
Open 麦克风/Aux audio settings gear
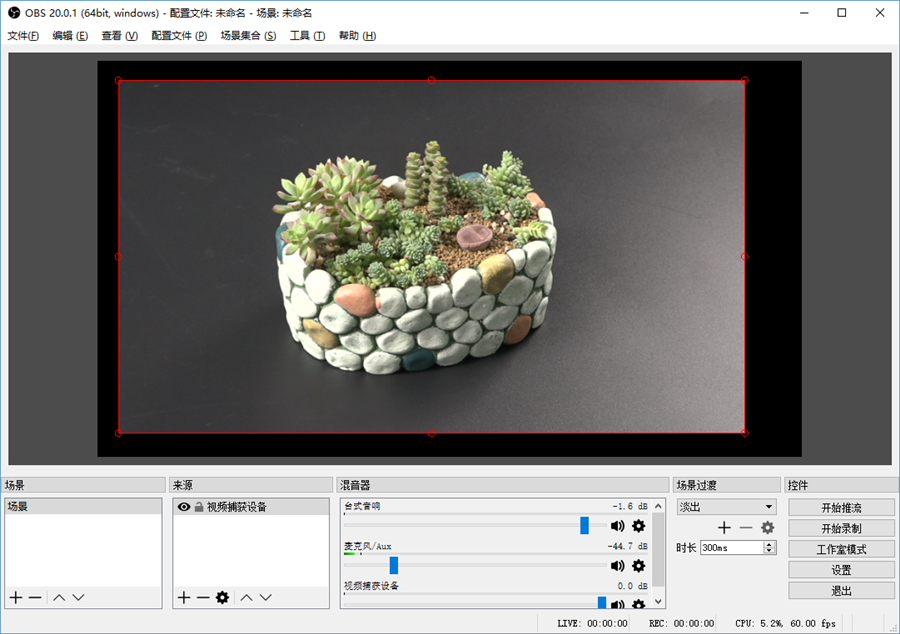[638, 566]
